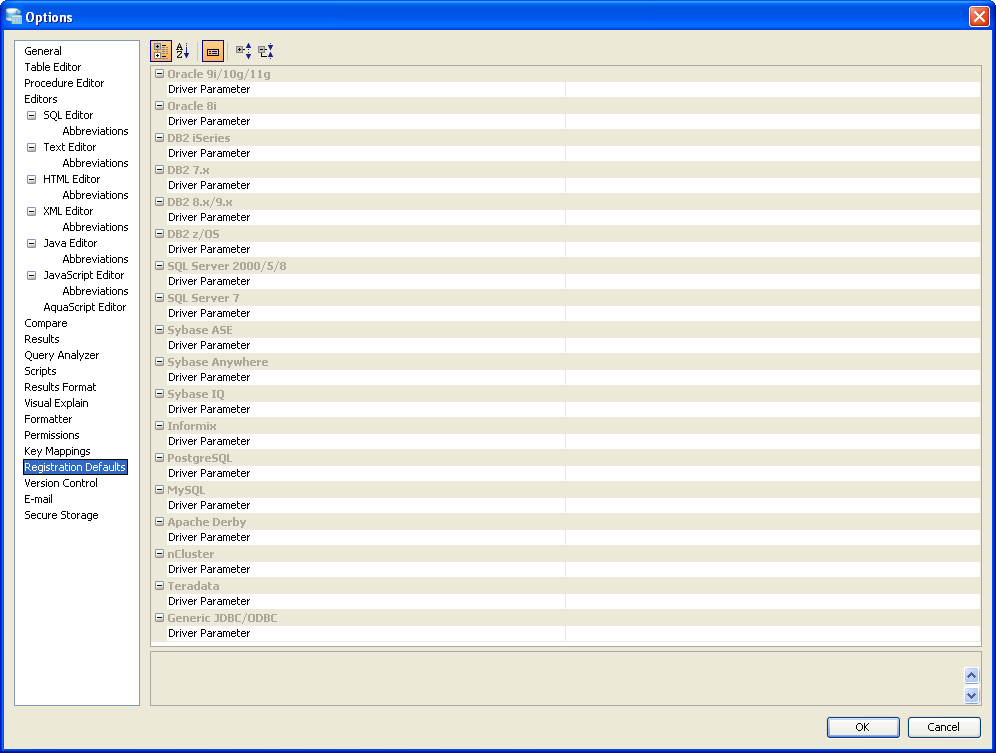
Task: Confirm settings with the OK button
Action: (x=863, y=727)
